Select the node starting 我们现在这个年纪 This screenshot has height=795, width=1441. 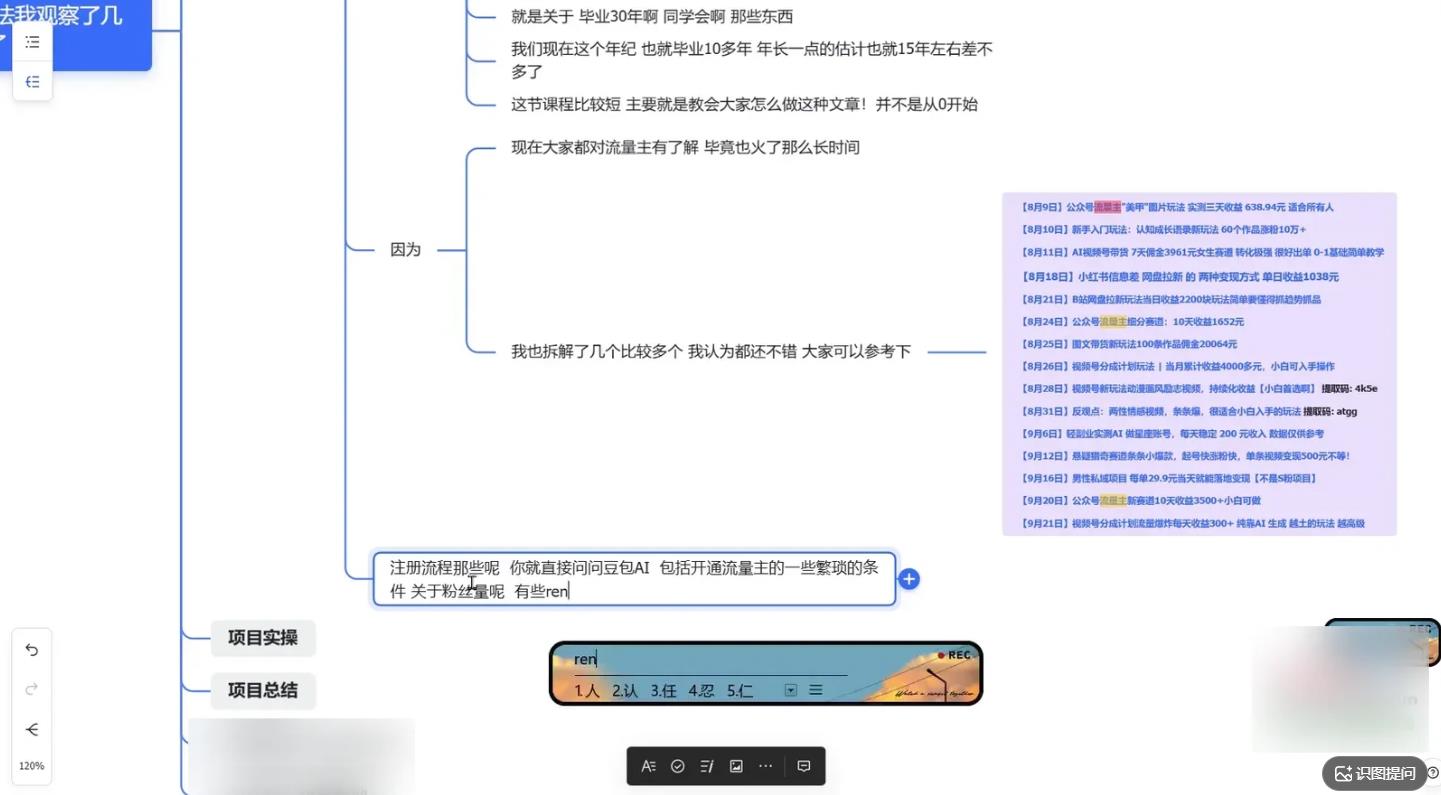(752, 60)
